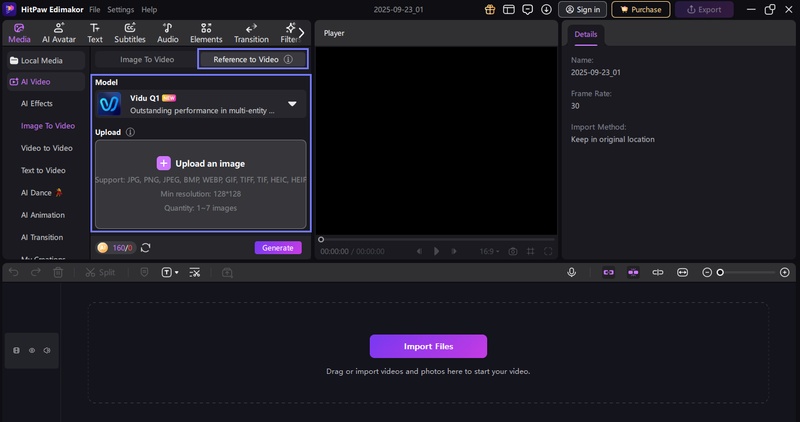Select Local Media in sidebar
800x422 pixels.
click(x=45, y=60)
